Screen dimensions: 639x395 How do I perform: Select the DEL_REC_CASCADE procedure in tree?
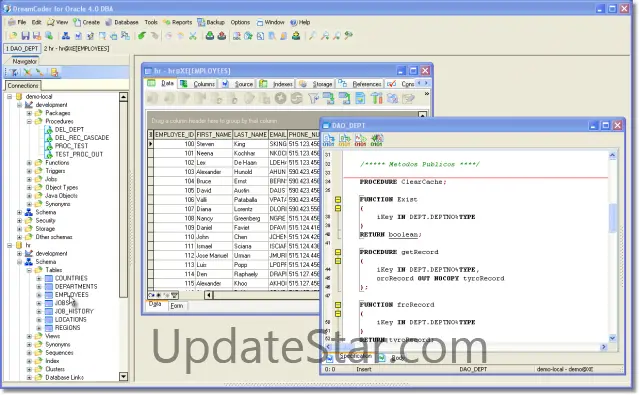82,138
